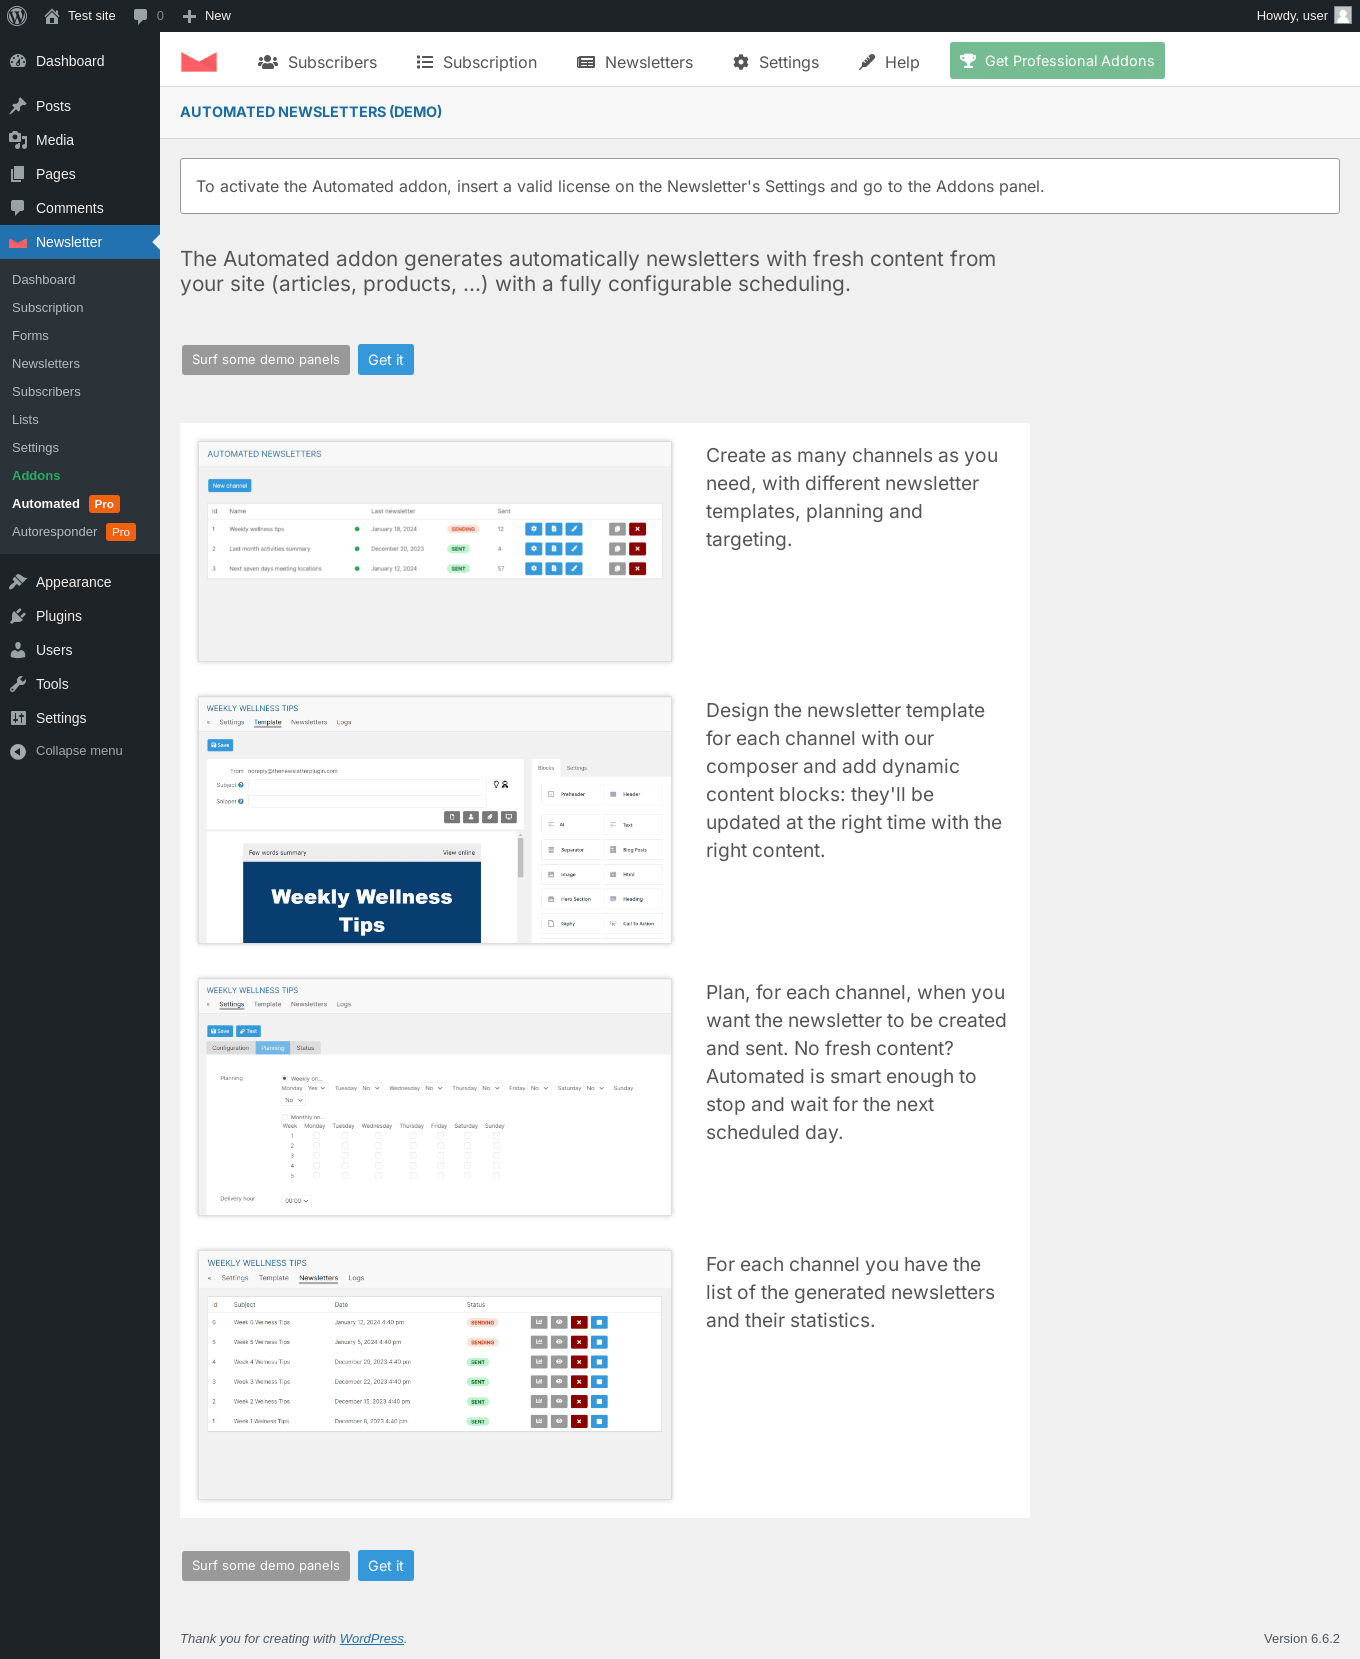Click Surf some demo panels below the screenshots
This screenshot has width=1360, height=1659.
click(x=266, y=1566)
